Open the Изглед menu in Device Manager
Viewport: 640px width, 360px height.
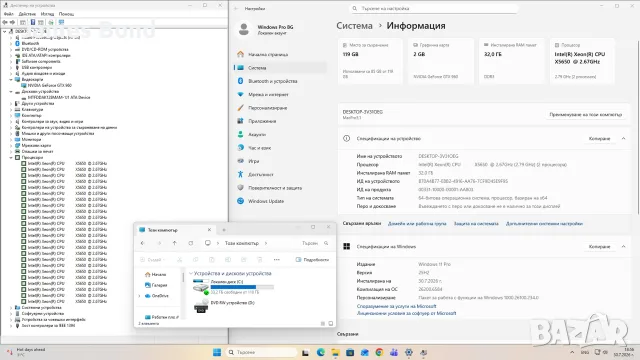pos(47,14)
